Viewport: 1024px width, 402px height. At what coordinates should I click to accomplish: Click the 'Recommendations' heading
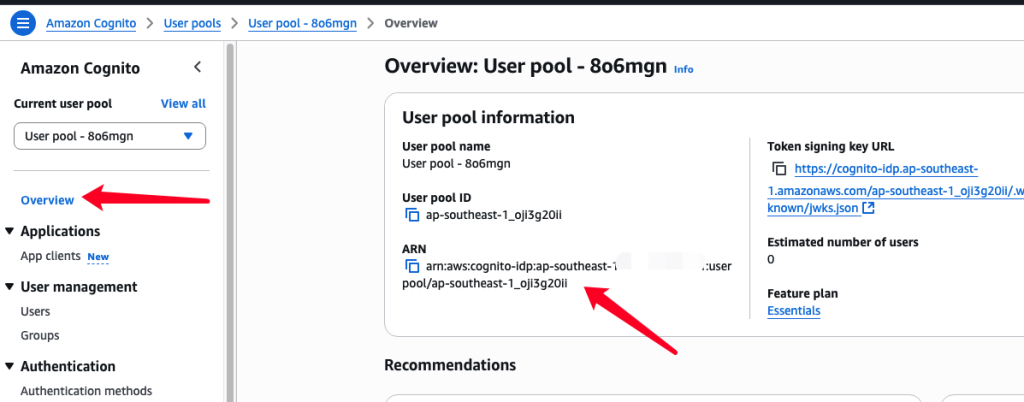click(450, 364)
